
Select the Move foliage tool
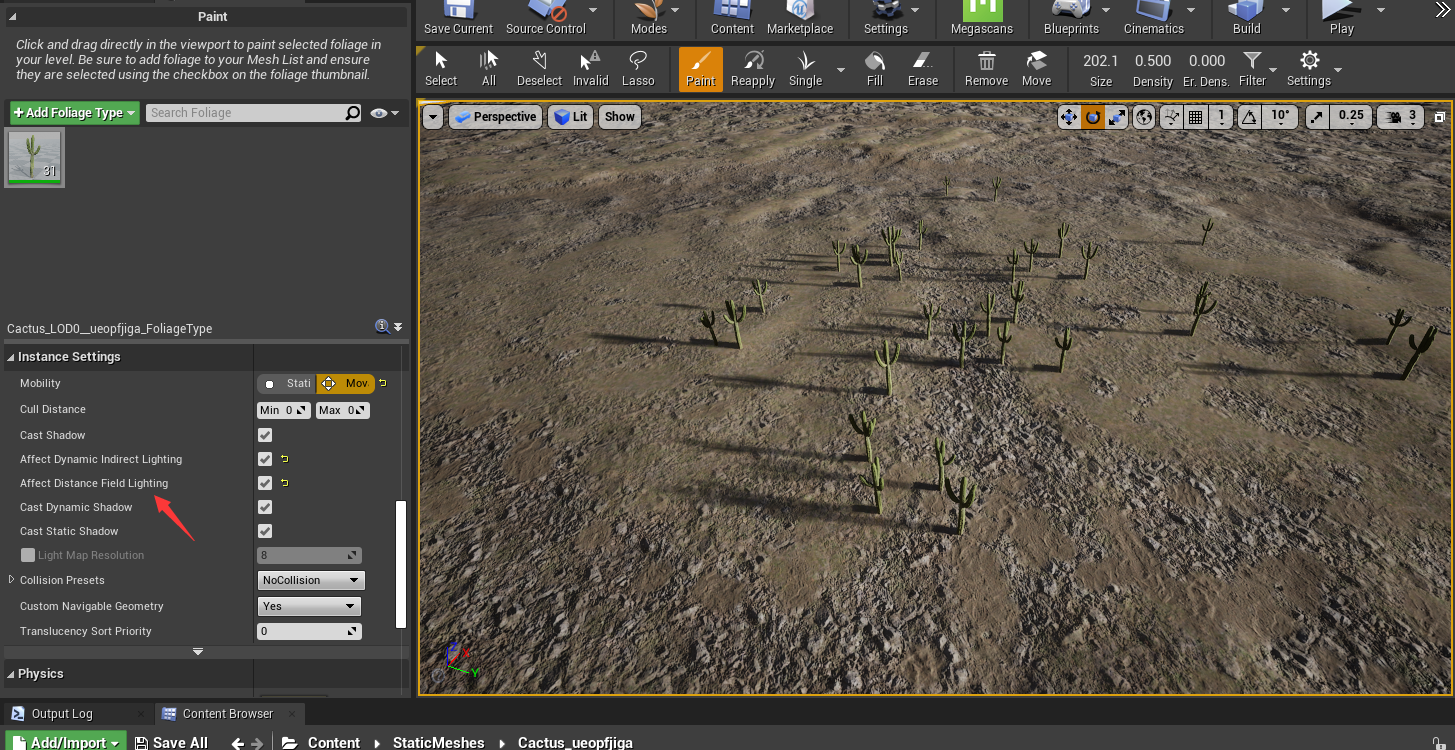tap(1036, 68)
